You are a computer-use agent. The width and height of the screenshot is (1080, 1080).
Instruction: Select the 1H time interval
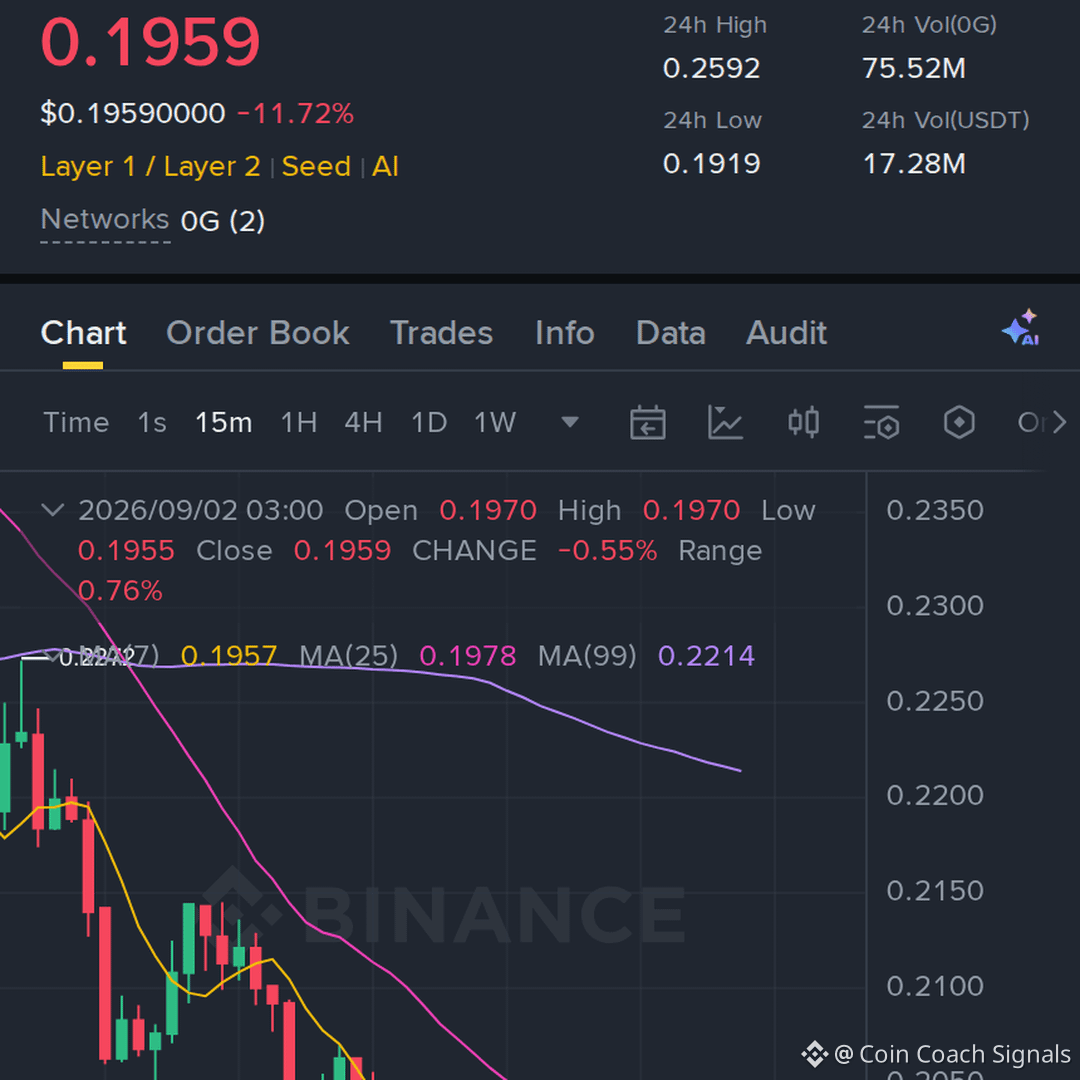299,422
